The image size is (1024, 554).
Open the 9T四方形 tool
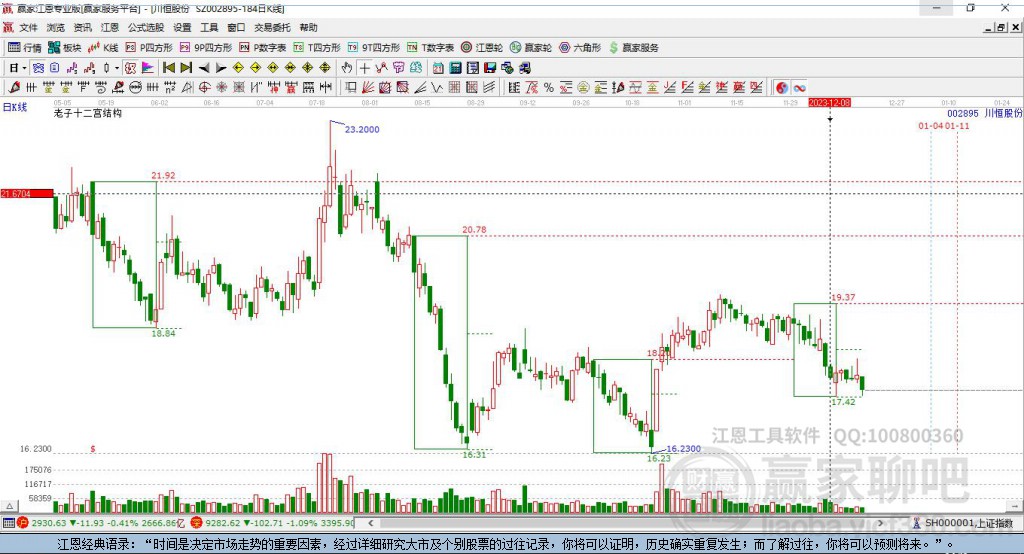[373, 48]
